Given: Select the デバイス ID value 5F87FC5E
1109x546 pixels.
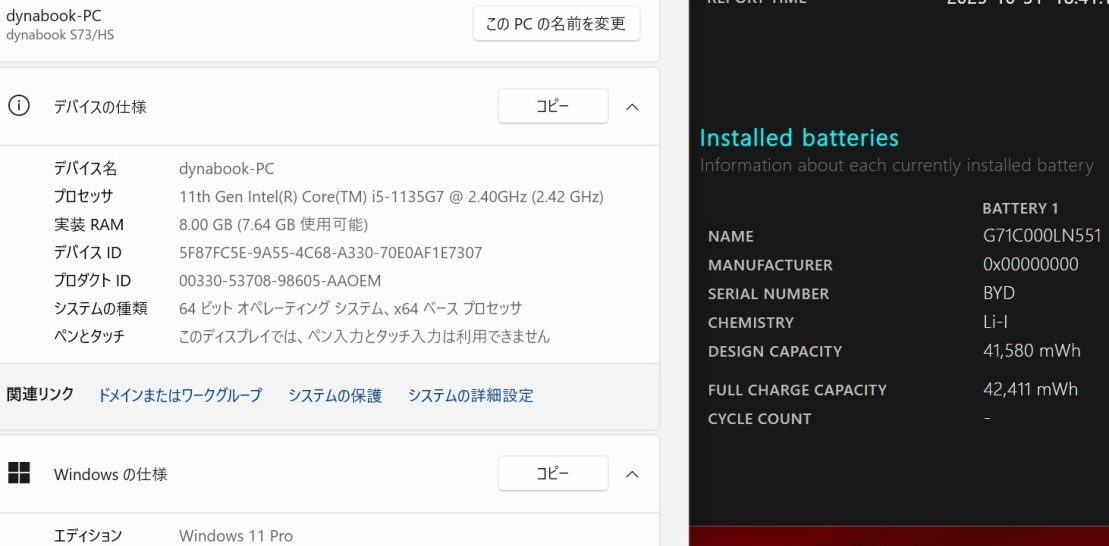Looking at the screenshot, I should [331, 252].
